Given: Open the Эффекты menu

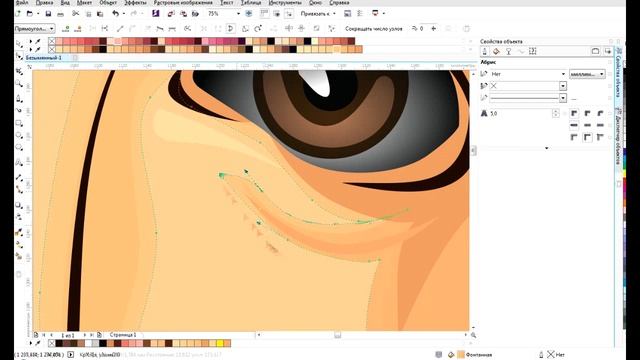Looking at the screenshot, I should point(135,2).
